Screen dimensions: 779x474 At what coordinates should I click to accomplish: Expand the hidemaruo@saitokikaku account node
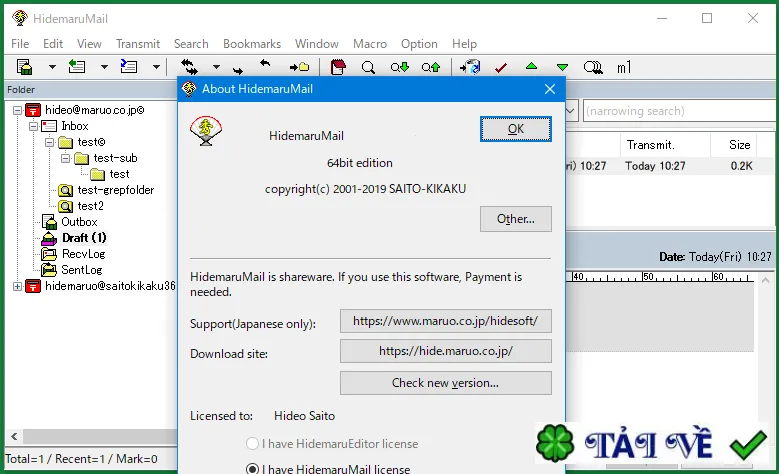click(x=17, y=286)
